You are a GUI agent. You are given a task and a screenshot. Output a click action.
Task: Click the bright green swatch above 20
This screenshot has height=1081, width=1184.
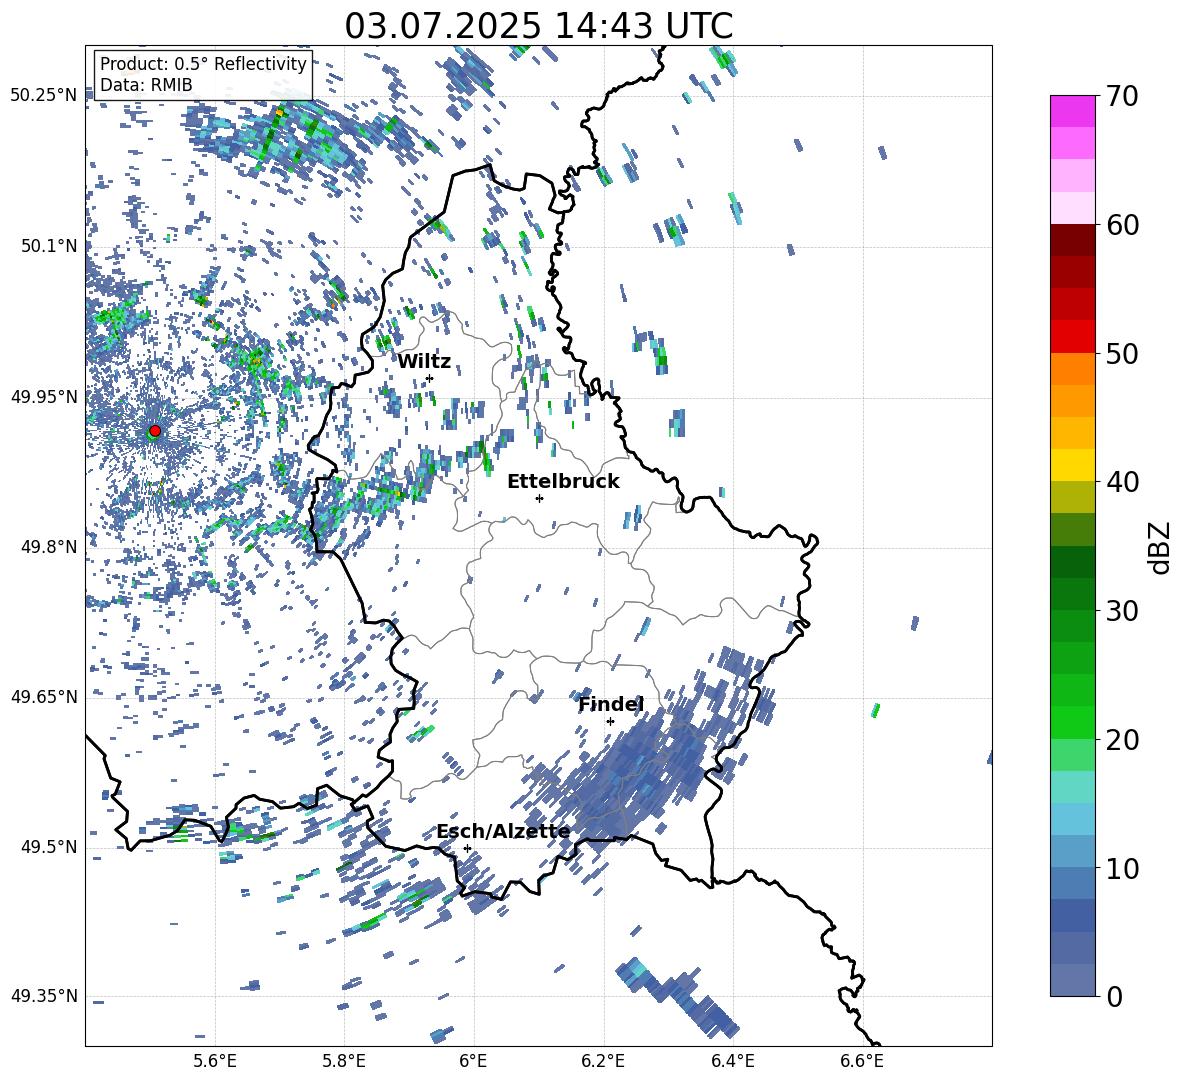(1072, 722)
